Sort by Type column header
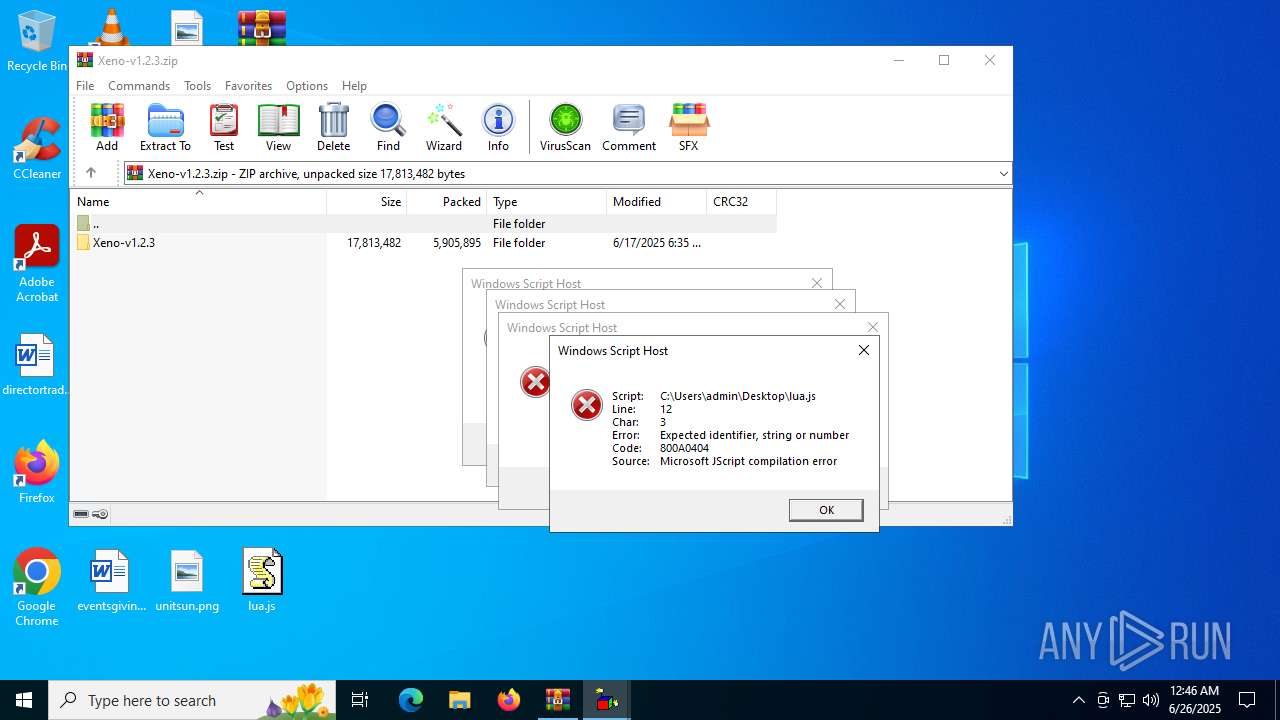Image resolution: width=1280 pixels, height=720 pixels. (x=547, y=202)
